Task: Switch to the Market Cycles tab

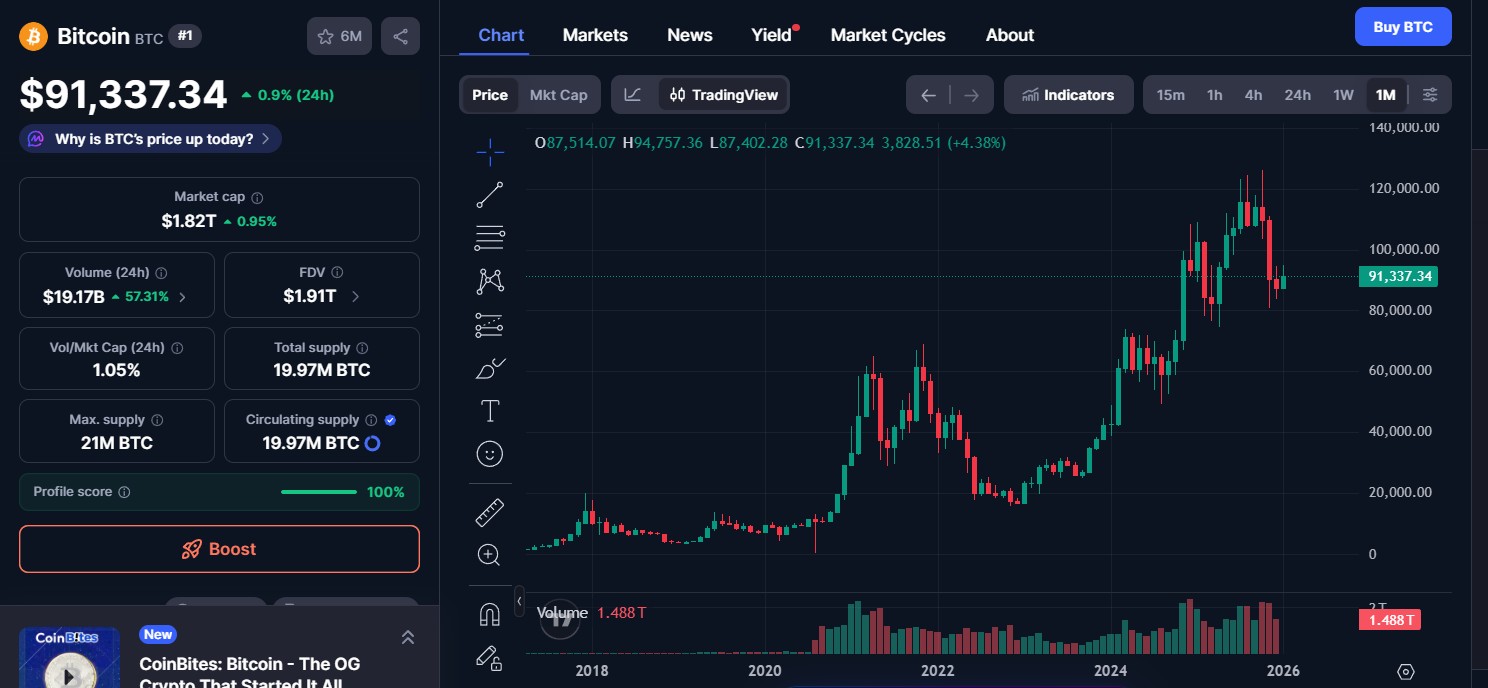Action: click(887, 35)
